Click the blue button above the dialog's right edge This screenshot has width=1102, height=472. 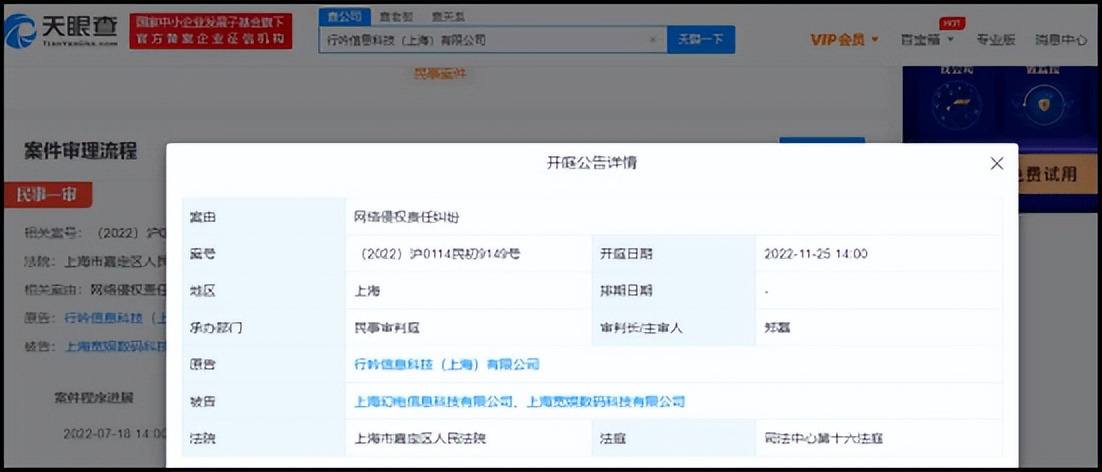tap(822, 140)
